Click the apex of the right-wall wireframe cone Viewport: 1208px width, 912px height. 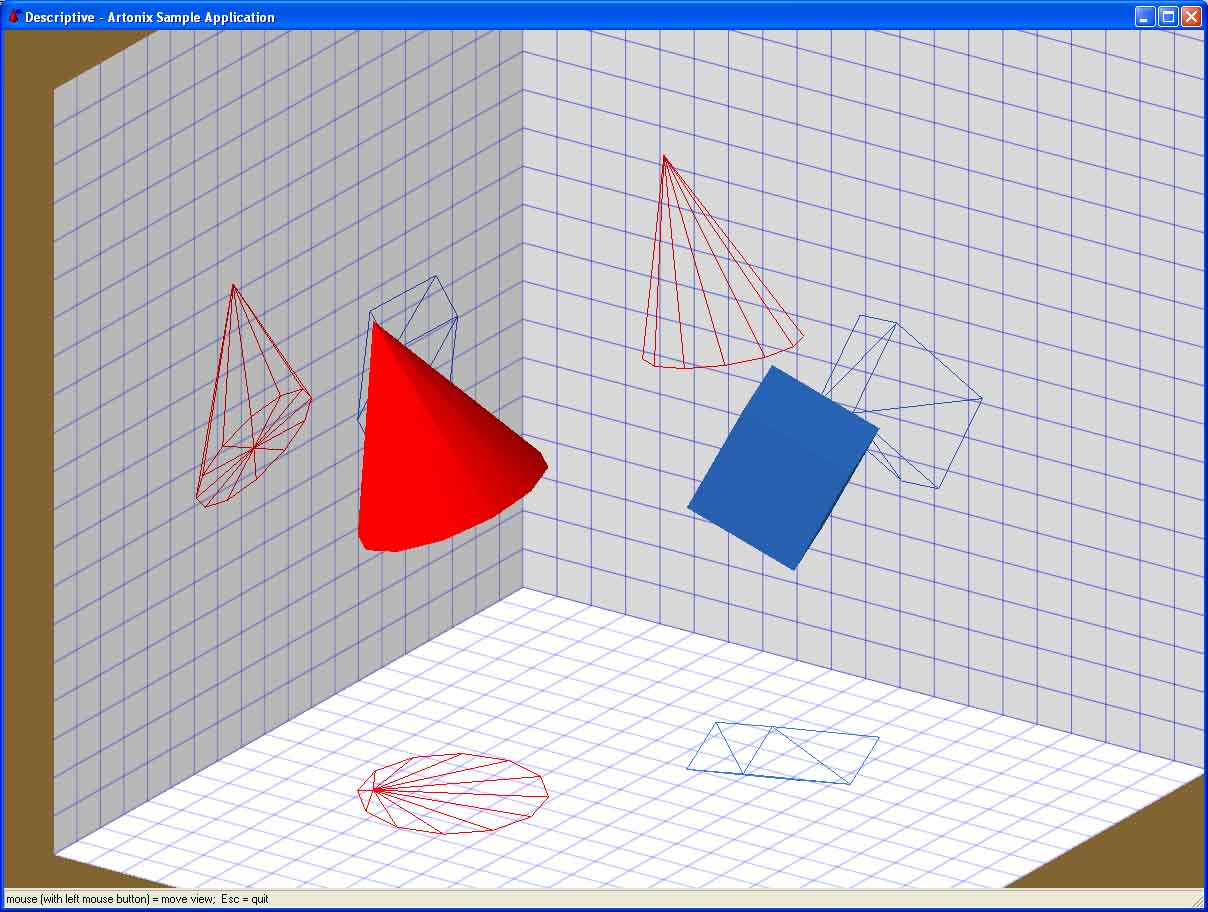(664, 157)
